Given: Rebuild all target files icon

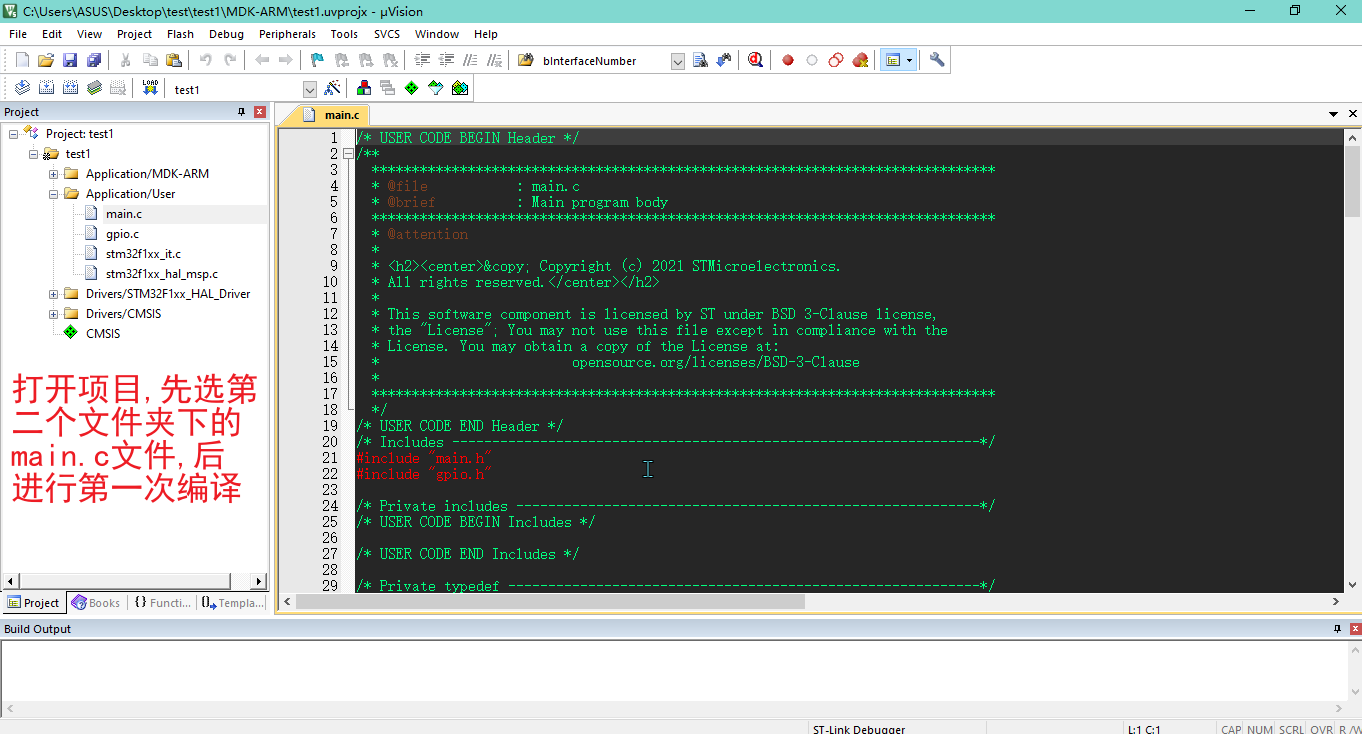Looking at the screenshot, I should click(x=70, y=88).
